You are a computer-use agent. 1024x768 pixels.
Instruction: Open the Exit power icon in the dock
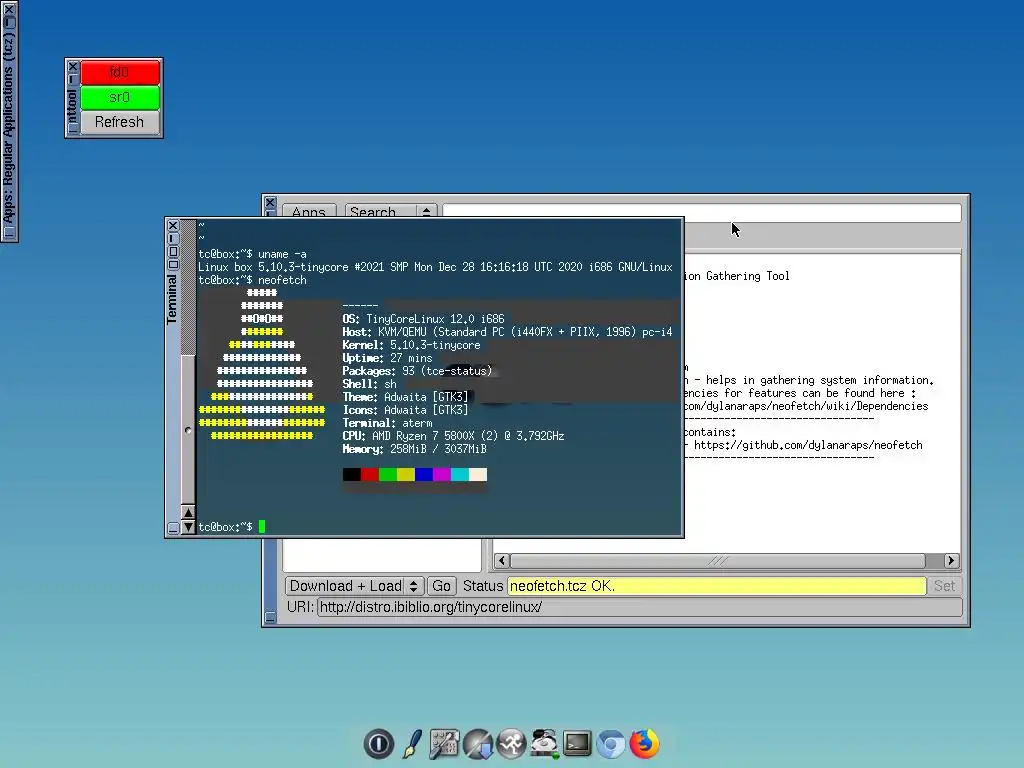(379, 744)
